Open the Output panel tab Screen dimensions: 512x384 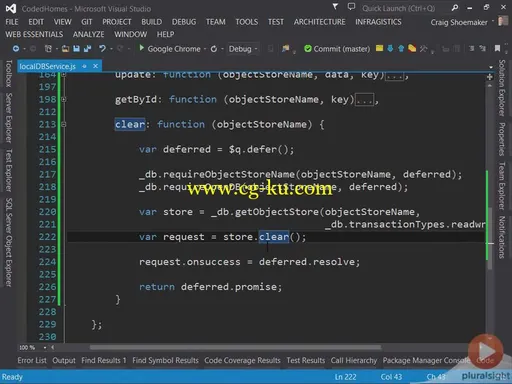coord(64,360)
